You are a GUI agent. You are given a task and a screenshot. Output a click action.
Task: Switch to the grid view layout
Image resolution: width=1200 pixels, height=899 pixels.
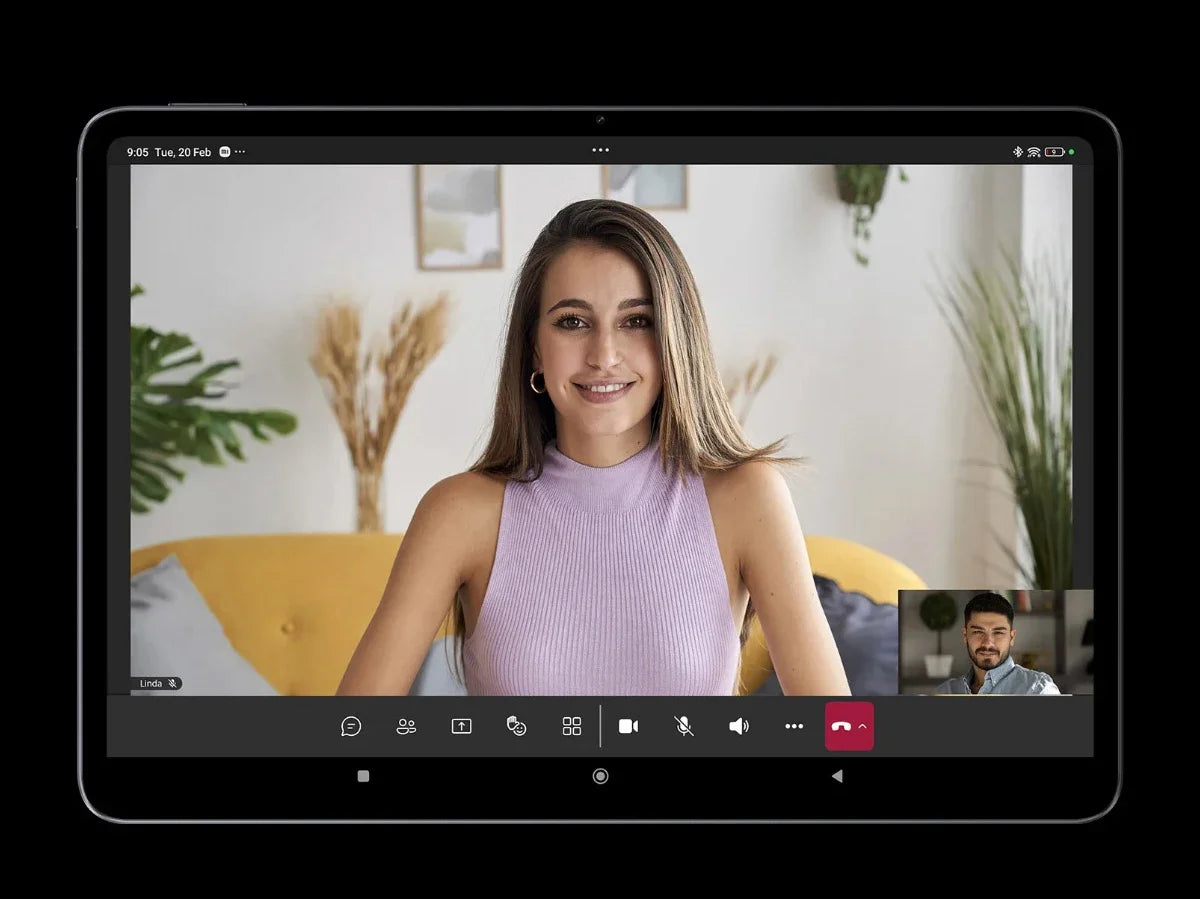click(x=572, y=726)
